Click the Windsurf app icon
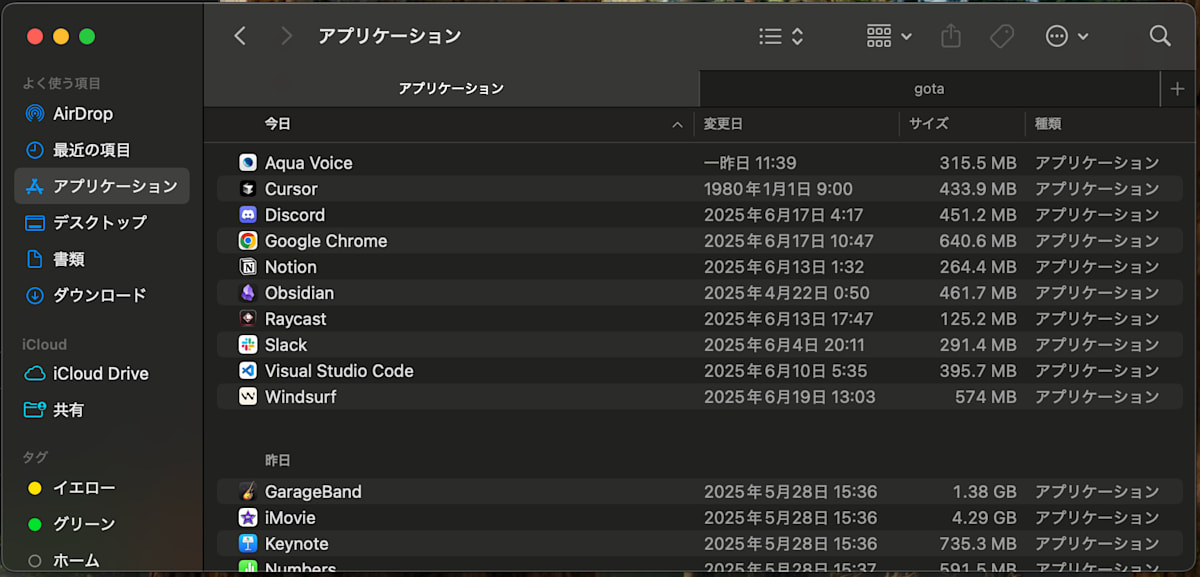This screenshot has width=1200, height=577. click(248, 397)
